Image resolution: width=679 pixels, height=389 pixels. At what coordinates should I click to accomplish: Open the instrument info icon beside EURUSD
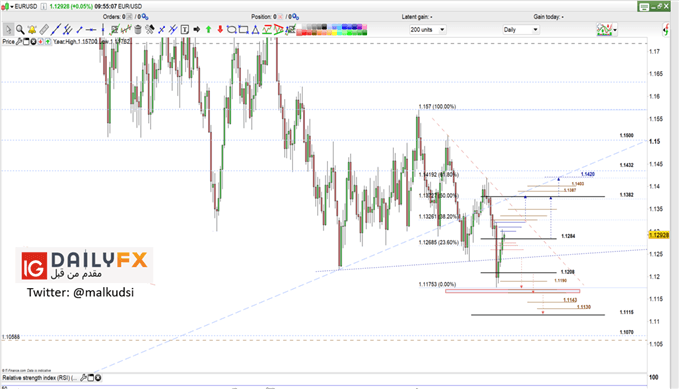[44, 6]
